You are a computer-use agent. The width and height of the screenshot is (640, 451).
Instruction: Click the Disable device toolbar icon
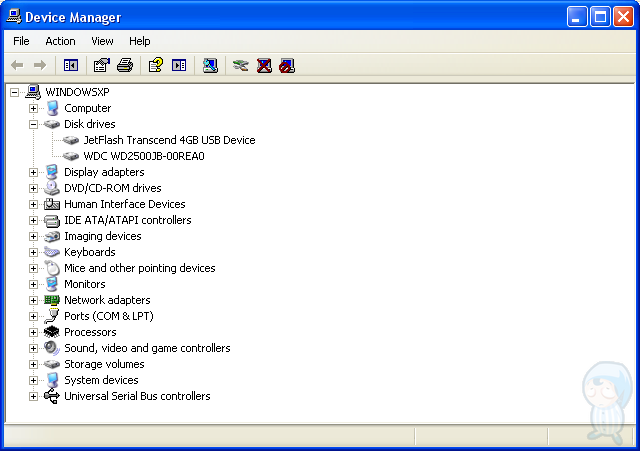pyautogui.click(x=287, y=65)
